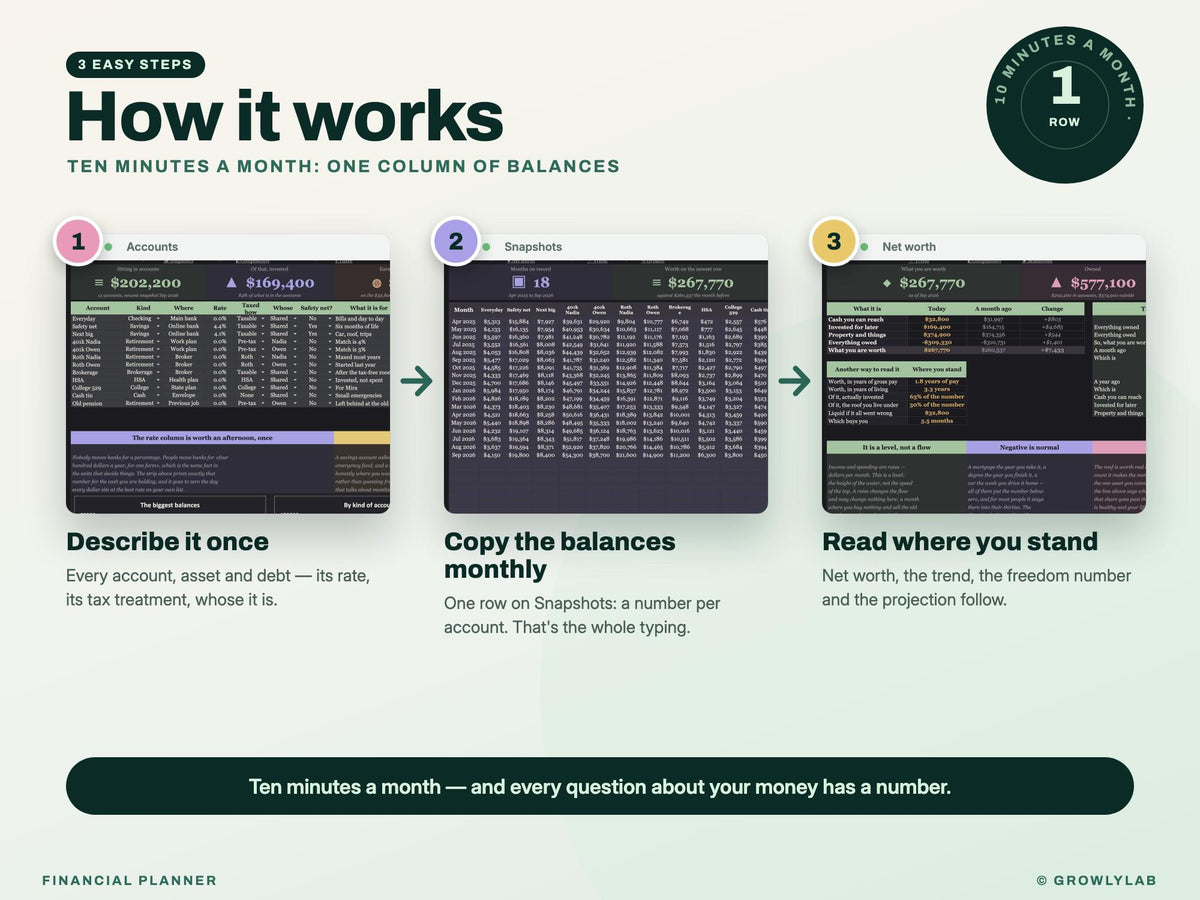This screenshot has height=900, width=1200.
Task: Click the green dot beside the Accounts title
Action: pos(108,247)
